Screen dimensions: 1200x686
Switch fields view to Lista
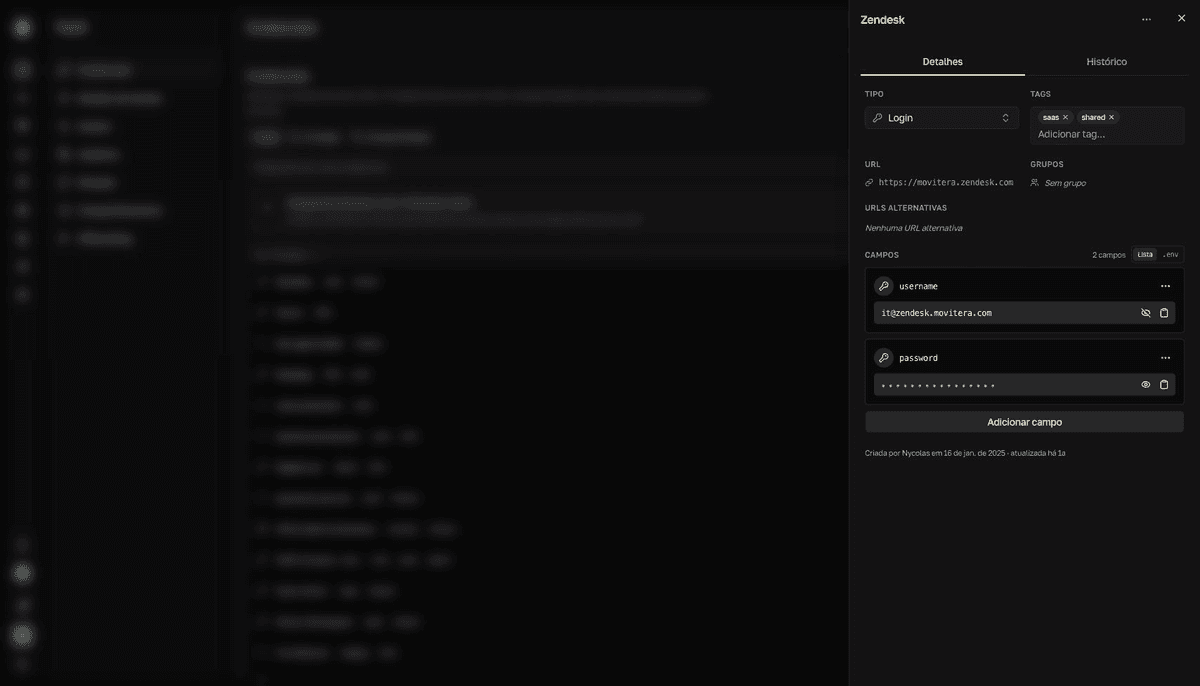[x=1144, y=255]
